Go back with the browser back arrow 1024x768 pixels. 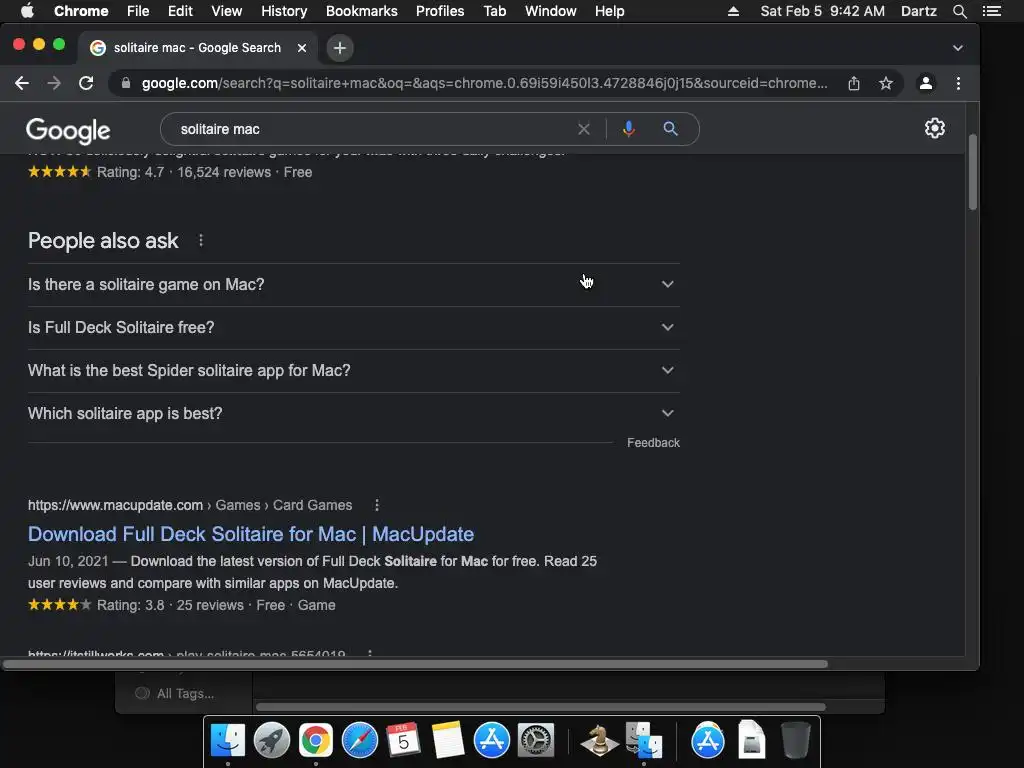(22, 83)
